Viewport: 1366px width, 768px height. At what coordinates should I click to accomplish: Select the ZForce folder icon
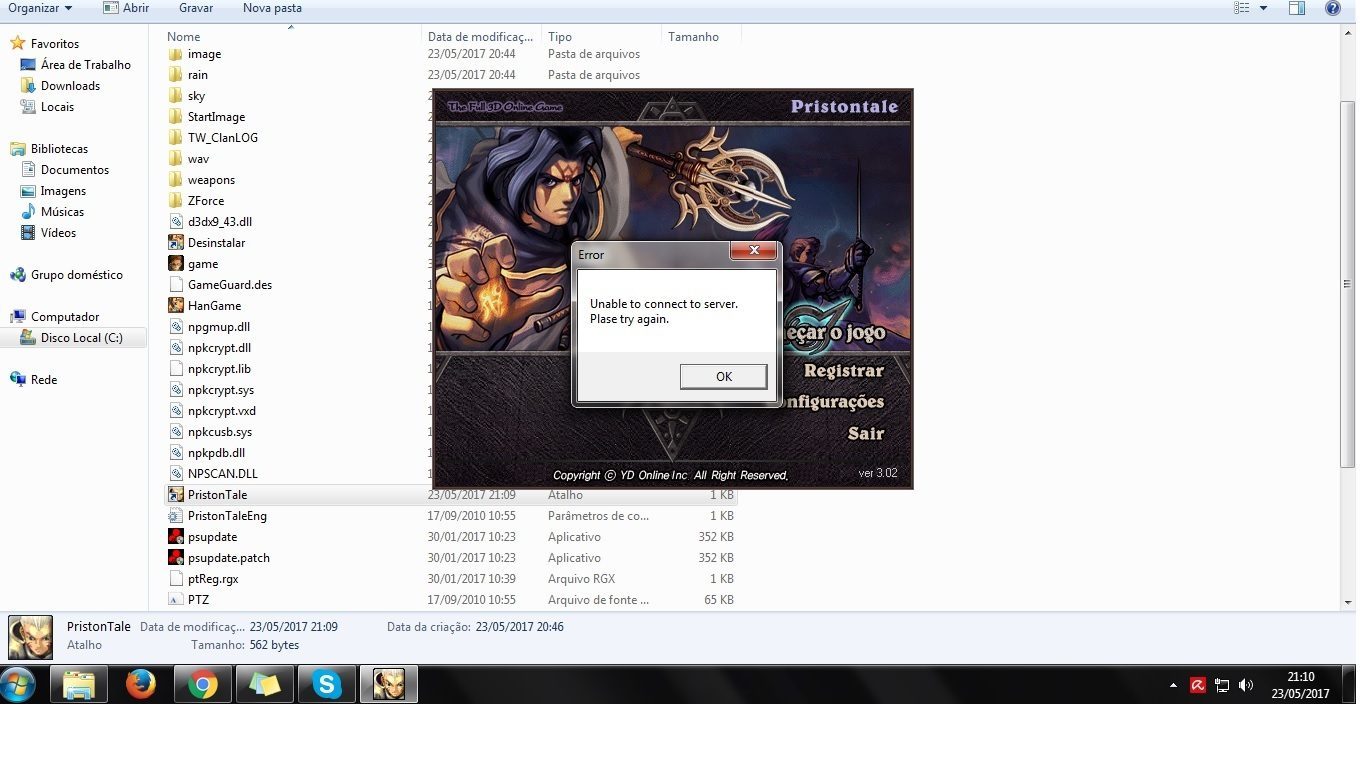pyautogui.click(x=176, y=201)
